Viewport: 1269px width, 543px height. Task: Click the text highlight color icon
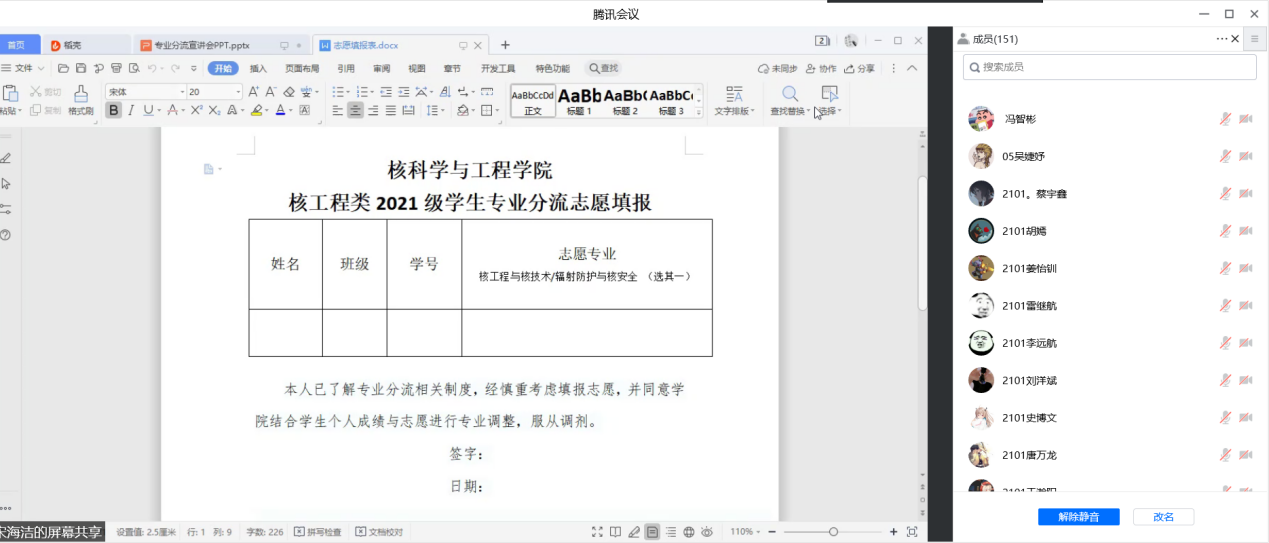click(x=256, y=110)
